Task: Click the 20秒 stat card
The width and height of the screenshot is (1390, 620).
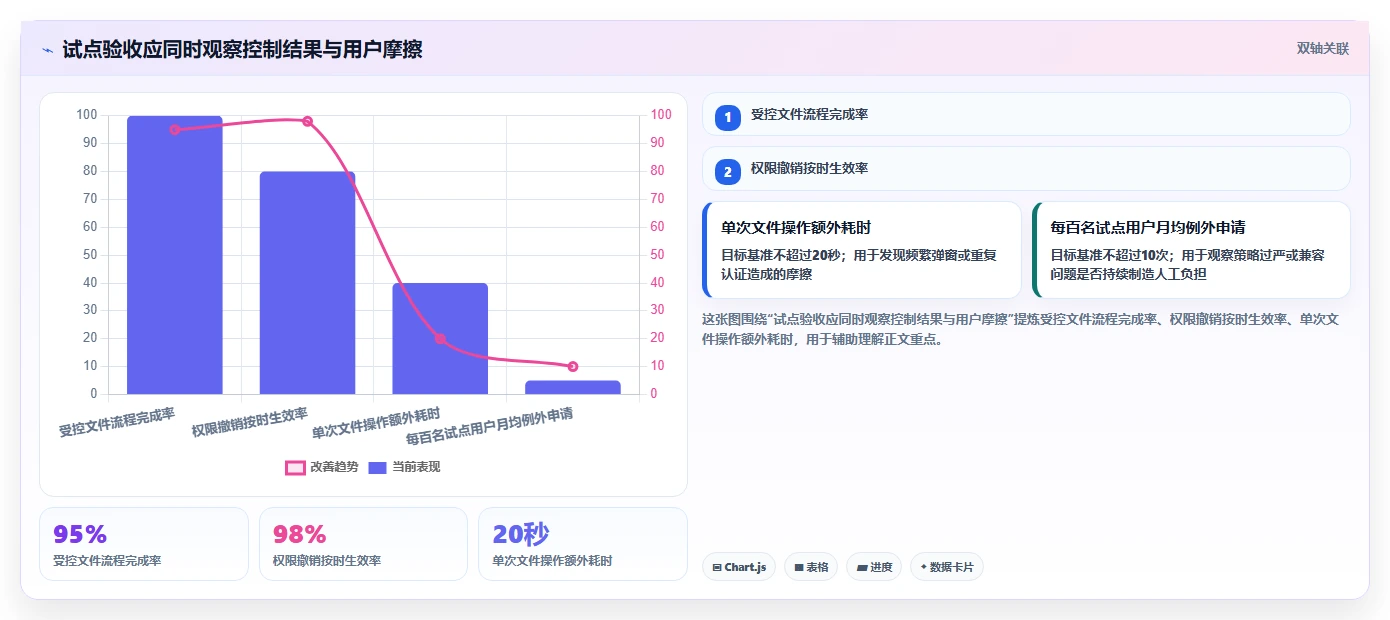Action: [583, 544]
